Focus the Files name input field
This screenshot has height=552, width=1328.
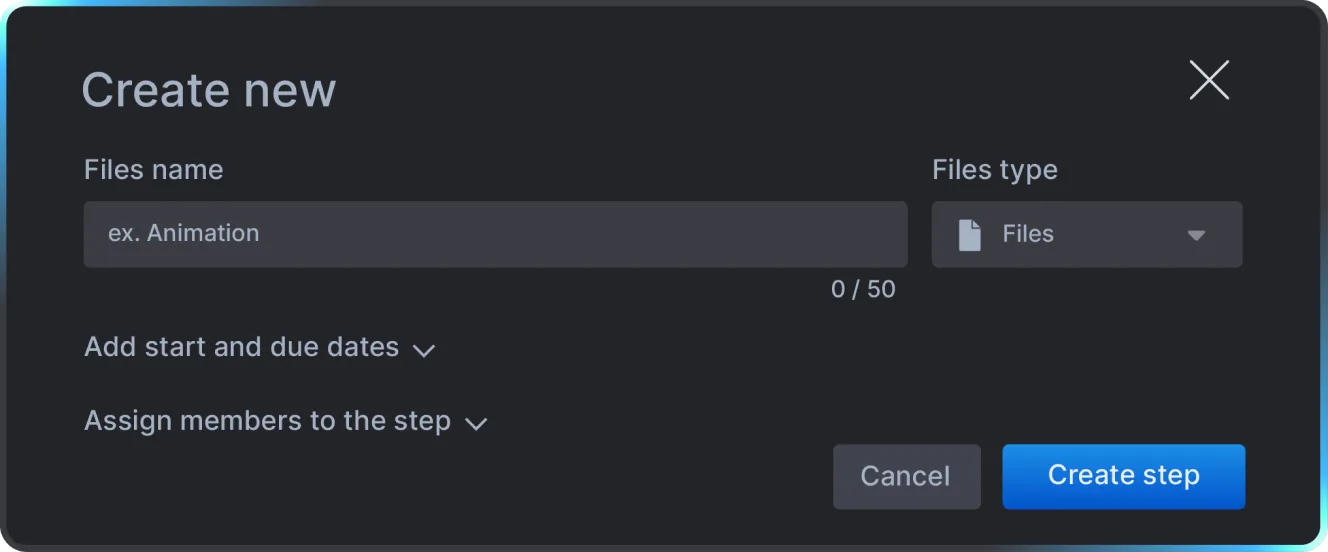[495, 235]
